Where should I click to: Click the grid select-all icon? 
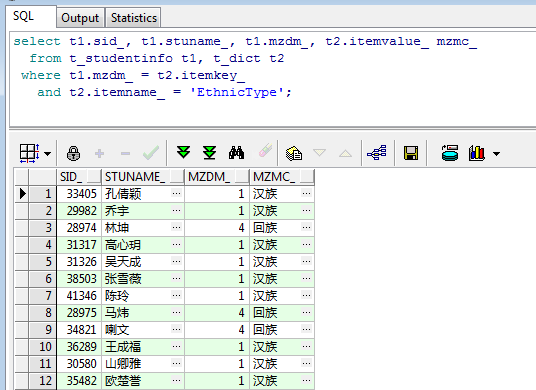coord(29,153)
